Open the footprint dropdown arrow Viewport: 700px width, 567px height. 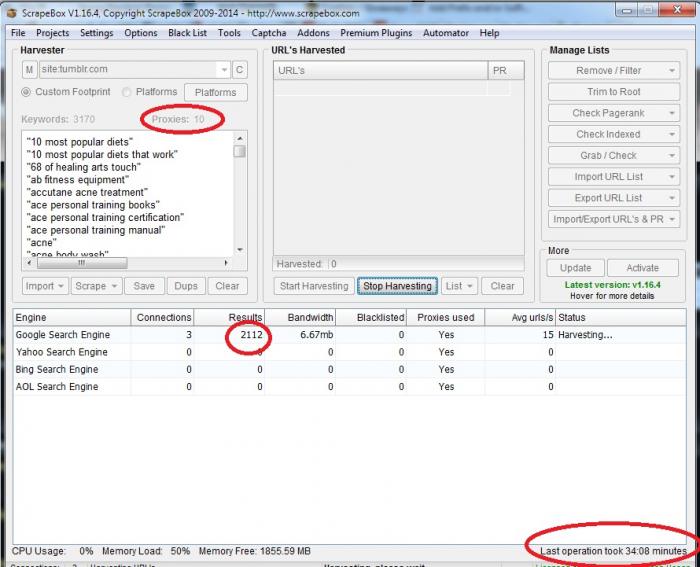pos(224,70)
